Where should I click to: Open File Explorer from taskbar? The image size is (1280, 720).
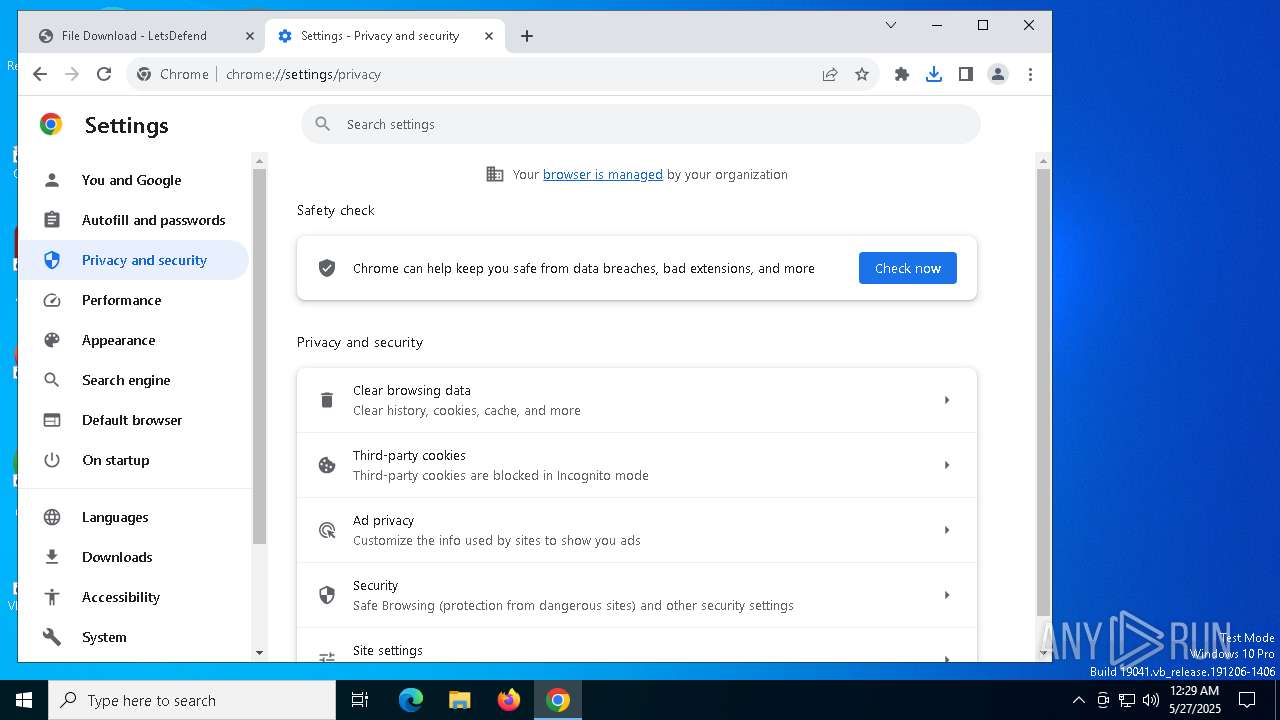pyautogui.click(x=460, y=700)
